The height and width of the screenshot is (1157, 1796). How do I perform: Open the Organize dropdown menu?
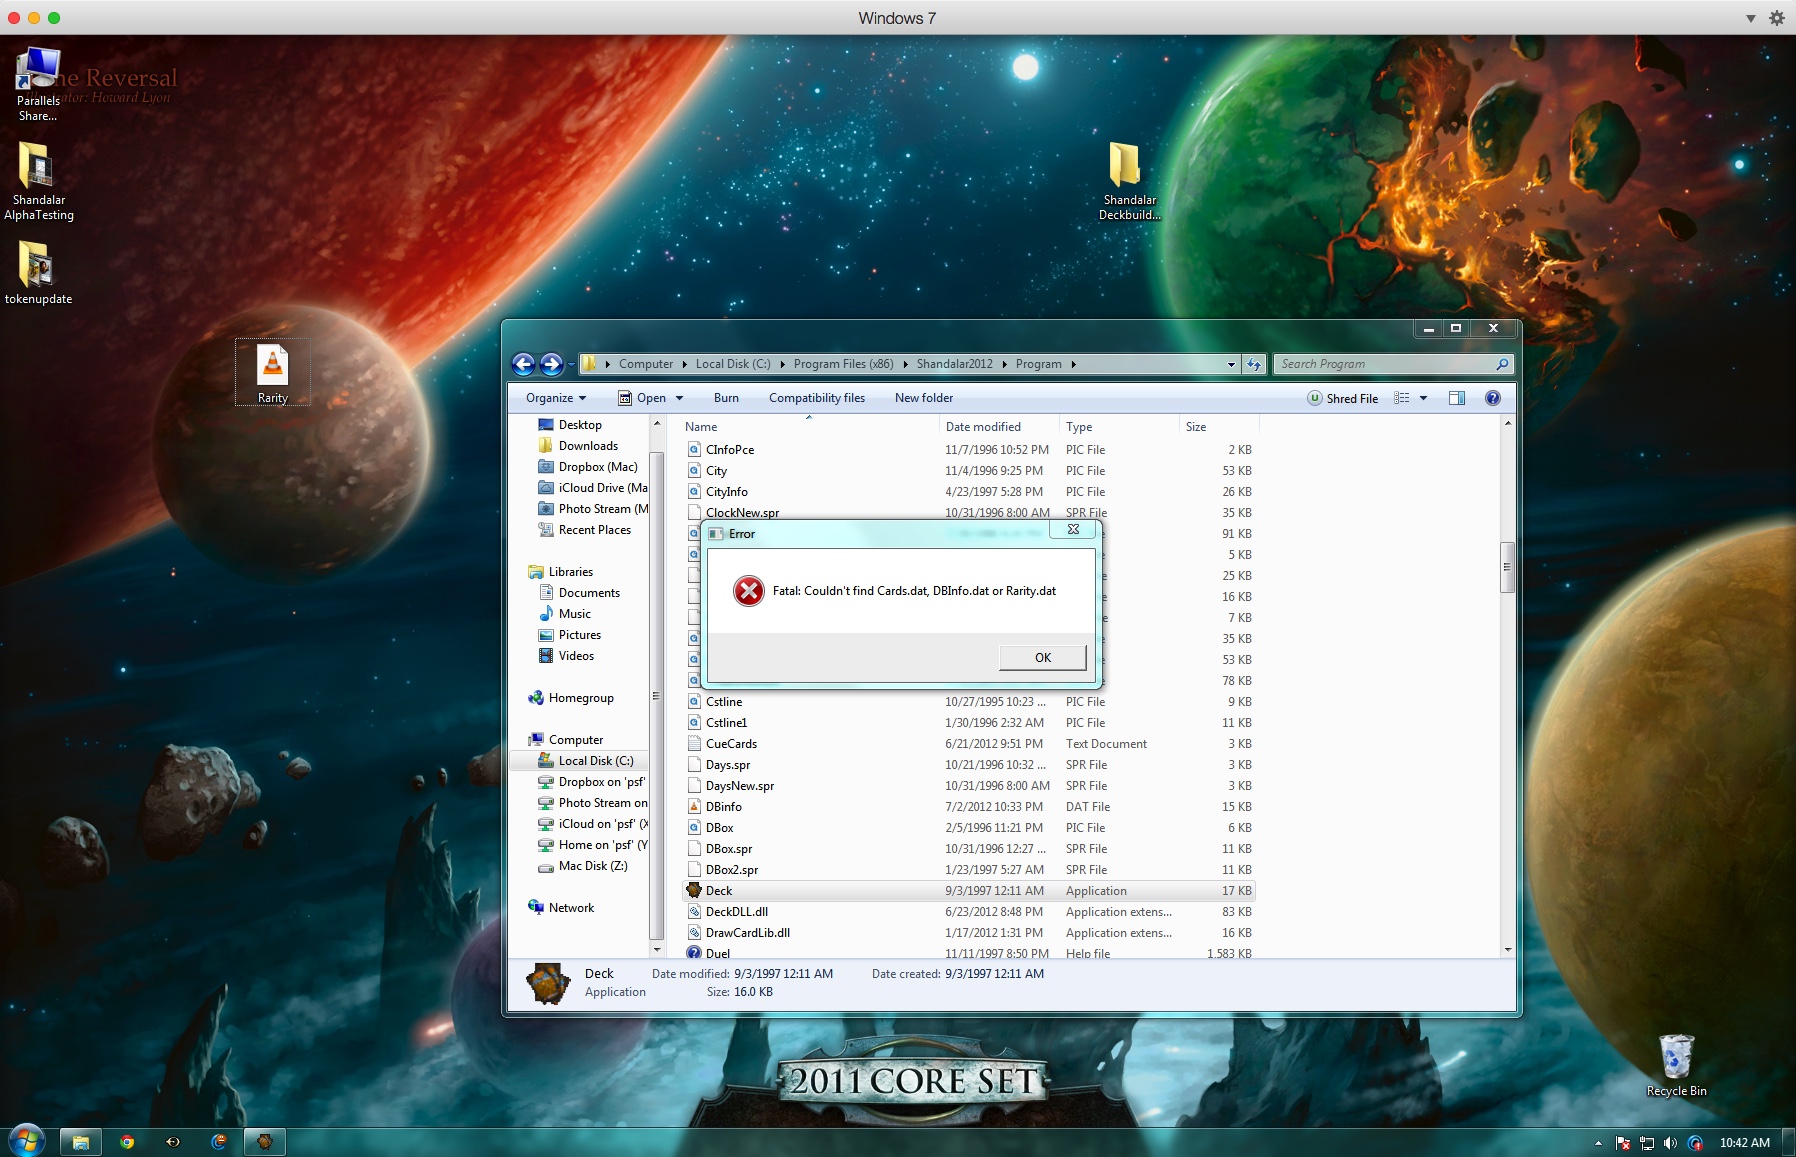click(556, 398)
